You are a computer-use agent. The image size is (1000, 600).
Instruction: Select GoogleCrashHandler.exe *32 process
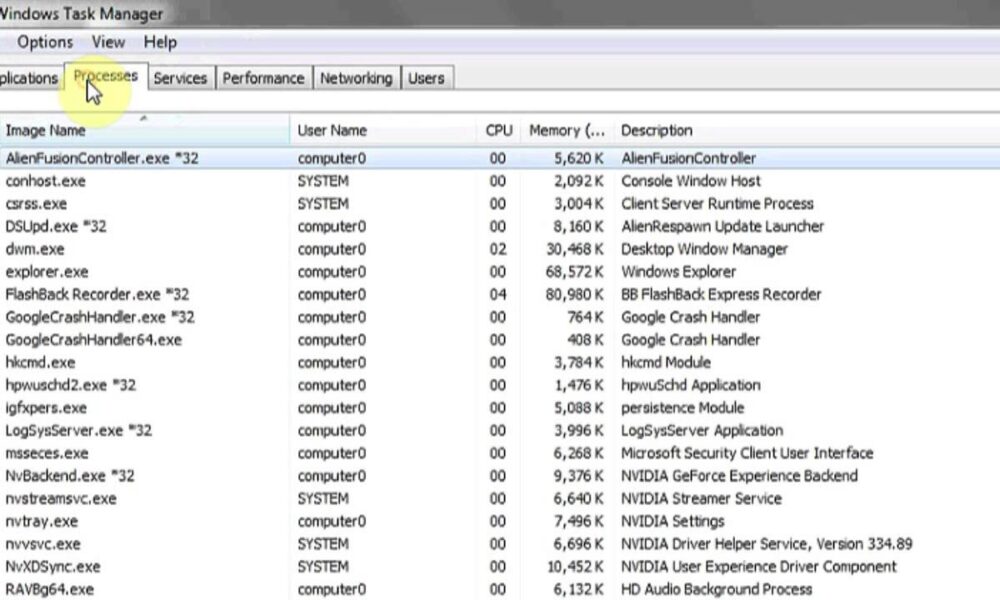[500, 317]
